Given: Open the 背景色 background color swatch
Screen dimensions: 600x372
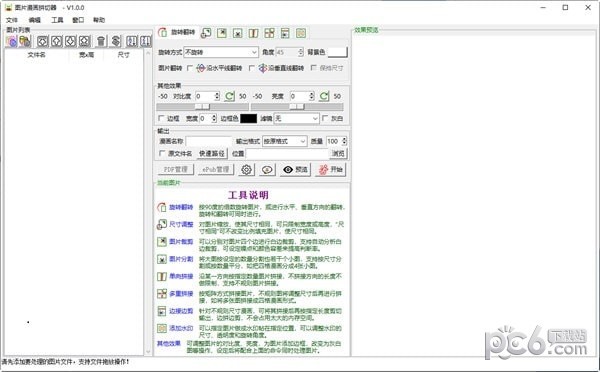Looking at the screenshot, I should 338,52.
